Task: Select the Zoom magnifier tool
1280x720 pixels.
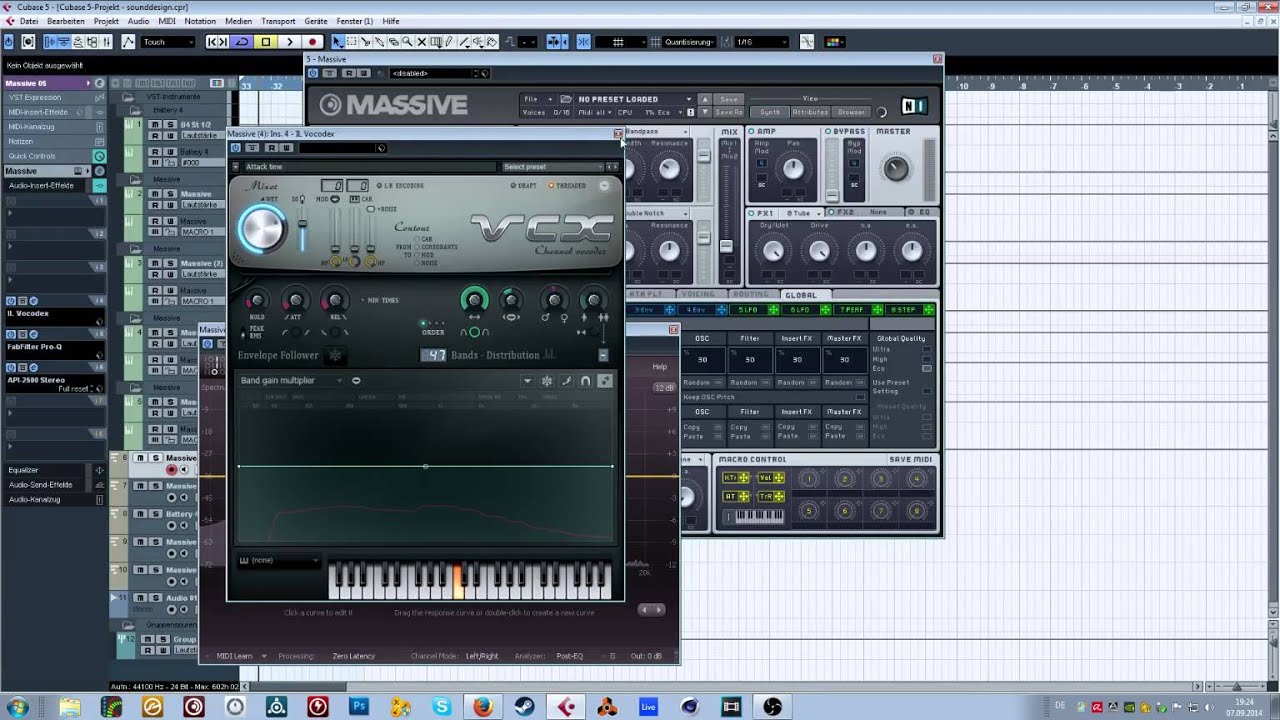Action: tap(408, 42)
